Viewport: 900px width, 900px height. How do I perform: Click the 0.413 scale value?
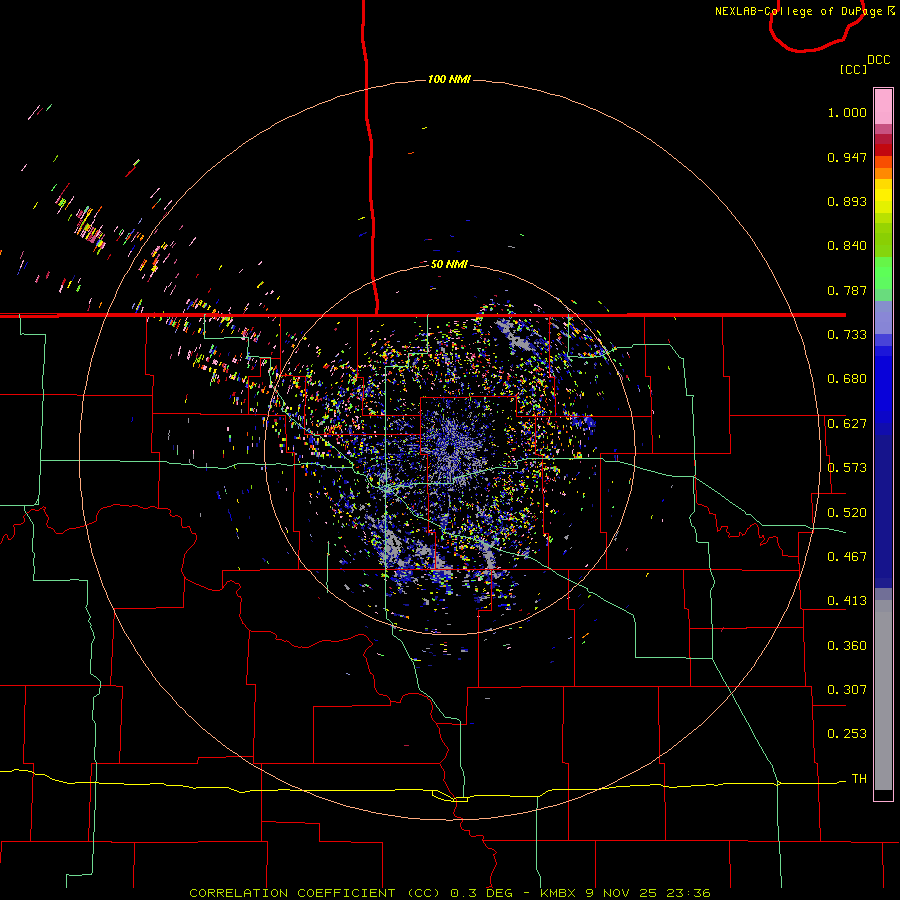(847, 601)
